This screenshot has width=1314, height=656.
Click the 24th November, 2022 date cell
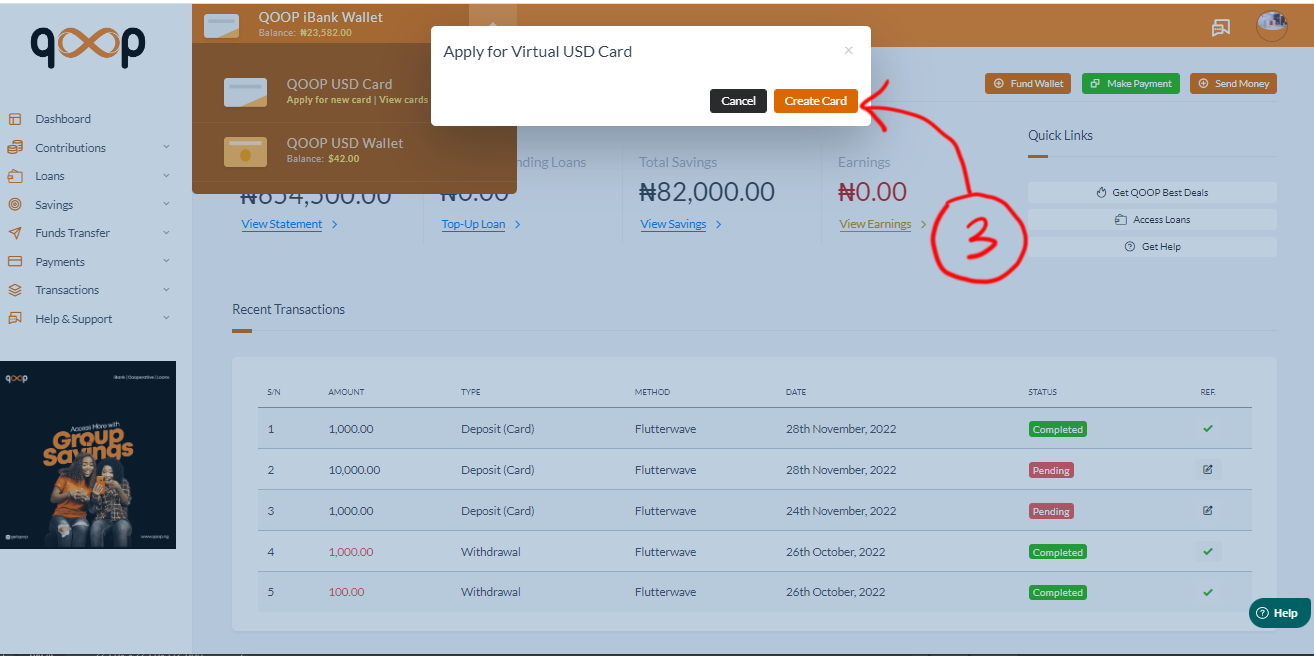(x=841, y=511)
